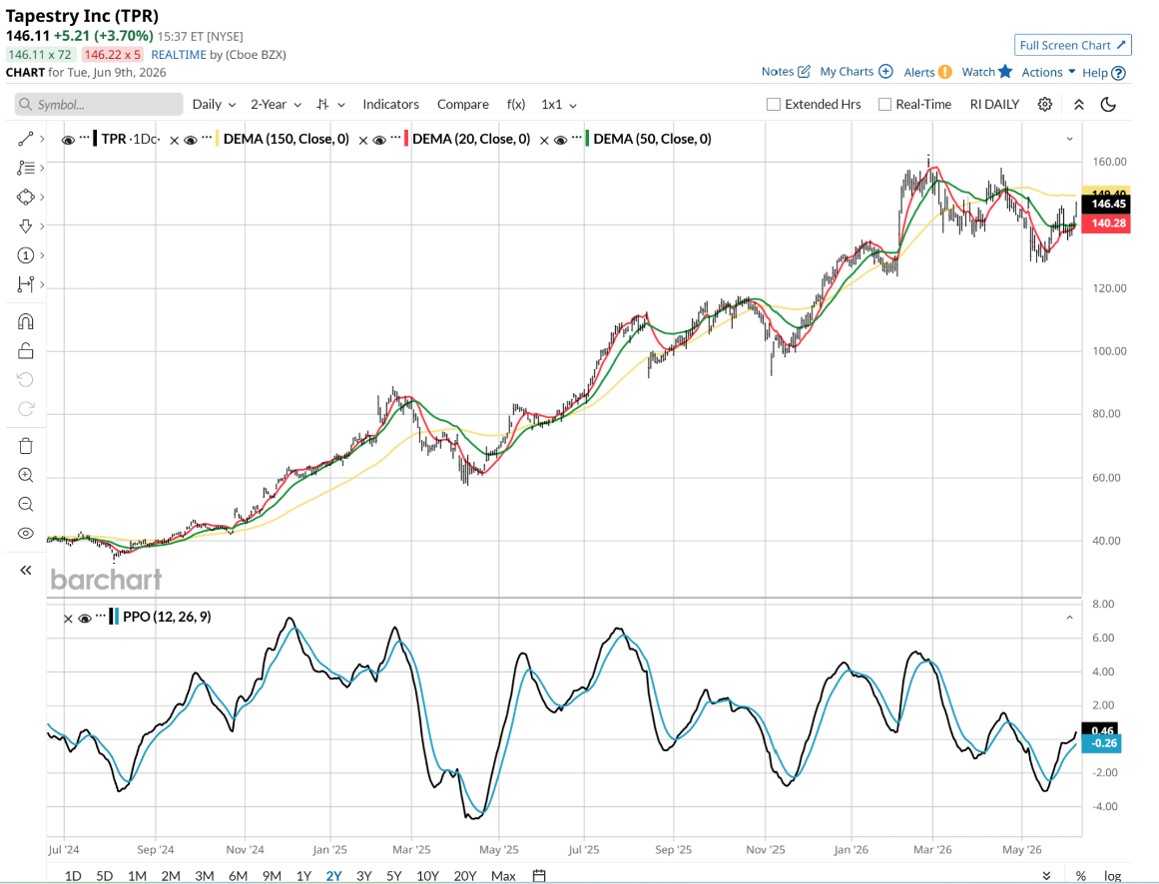Collapse the PPO pane chevron

pyautogui.click(x=1069, y=617)
